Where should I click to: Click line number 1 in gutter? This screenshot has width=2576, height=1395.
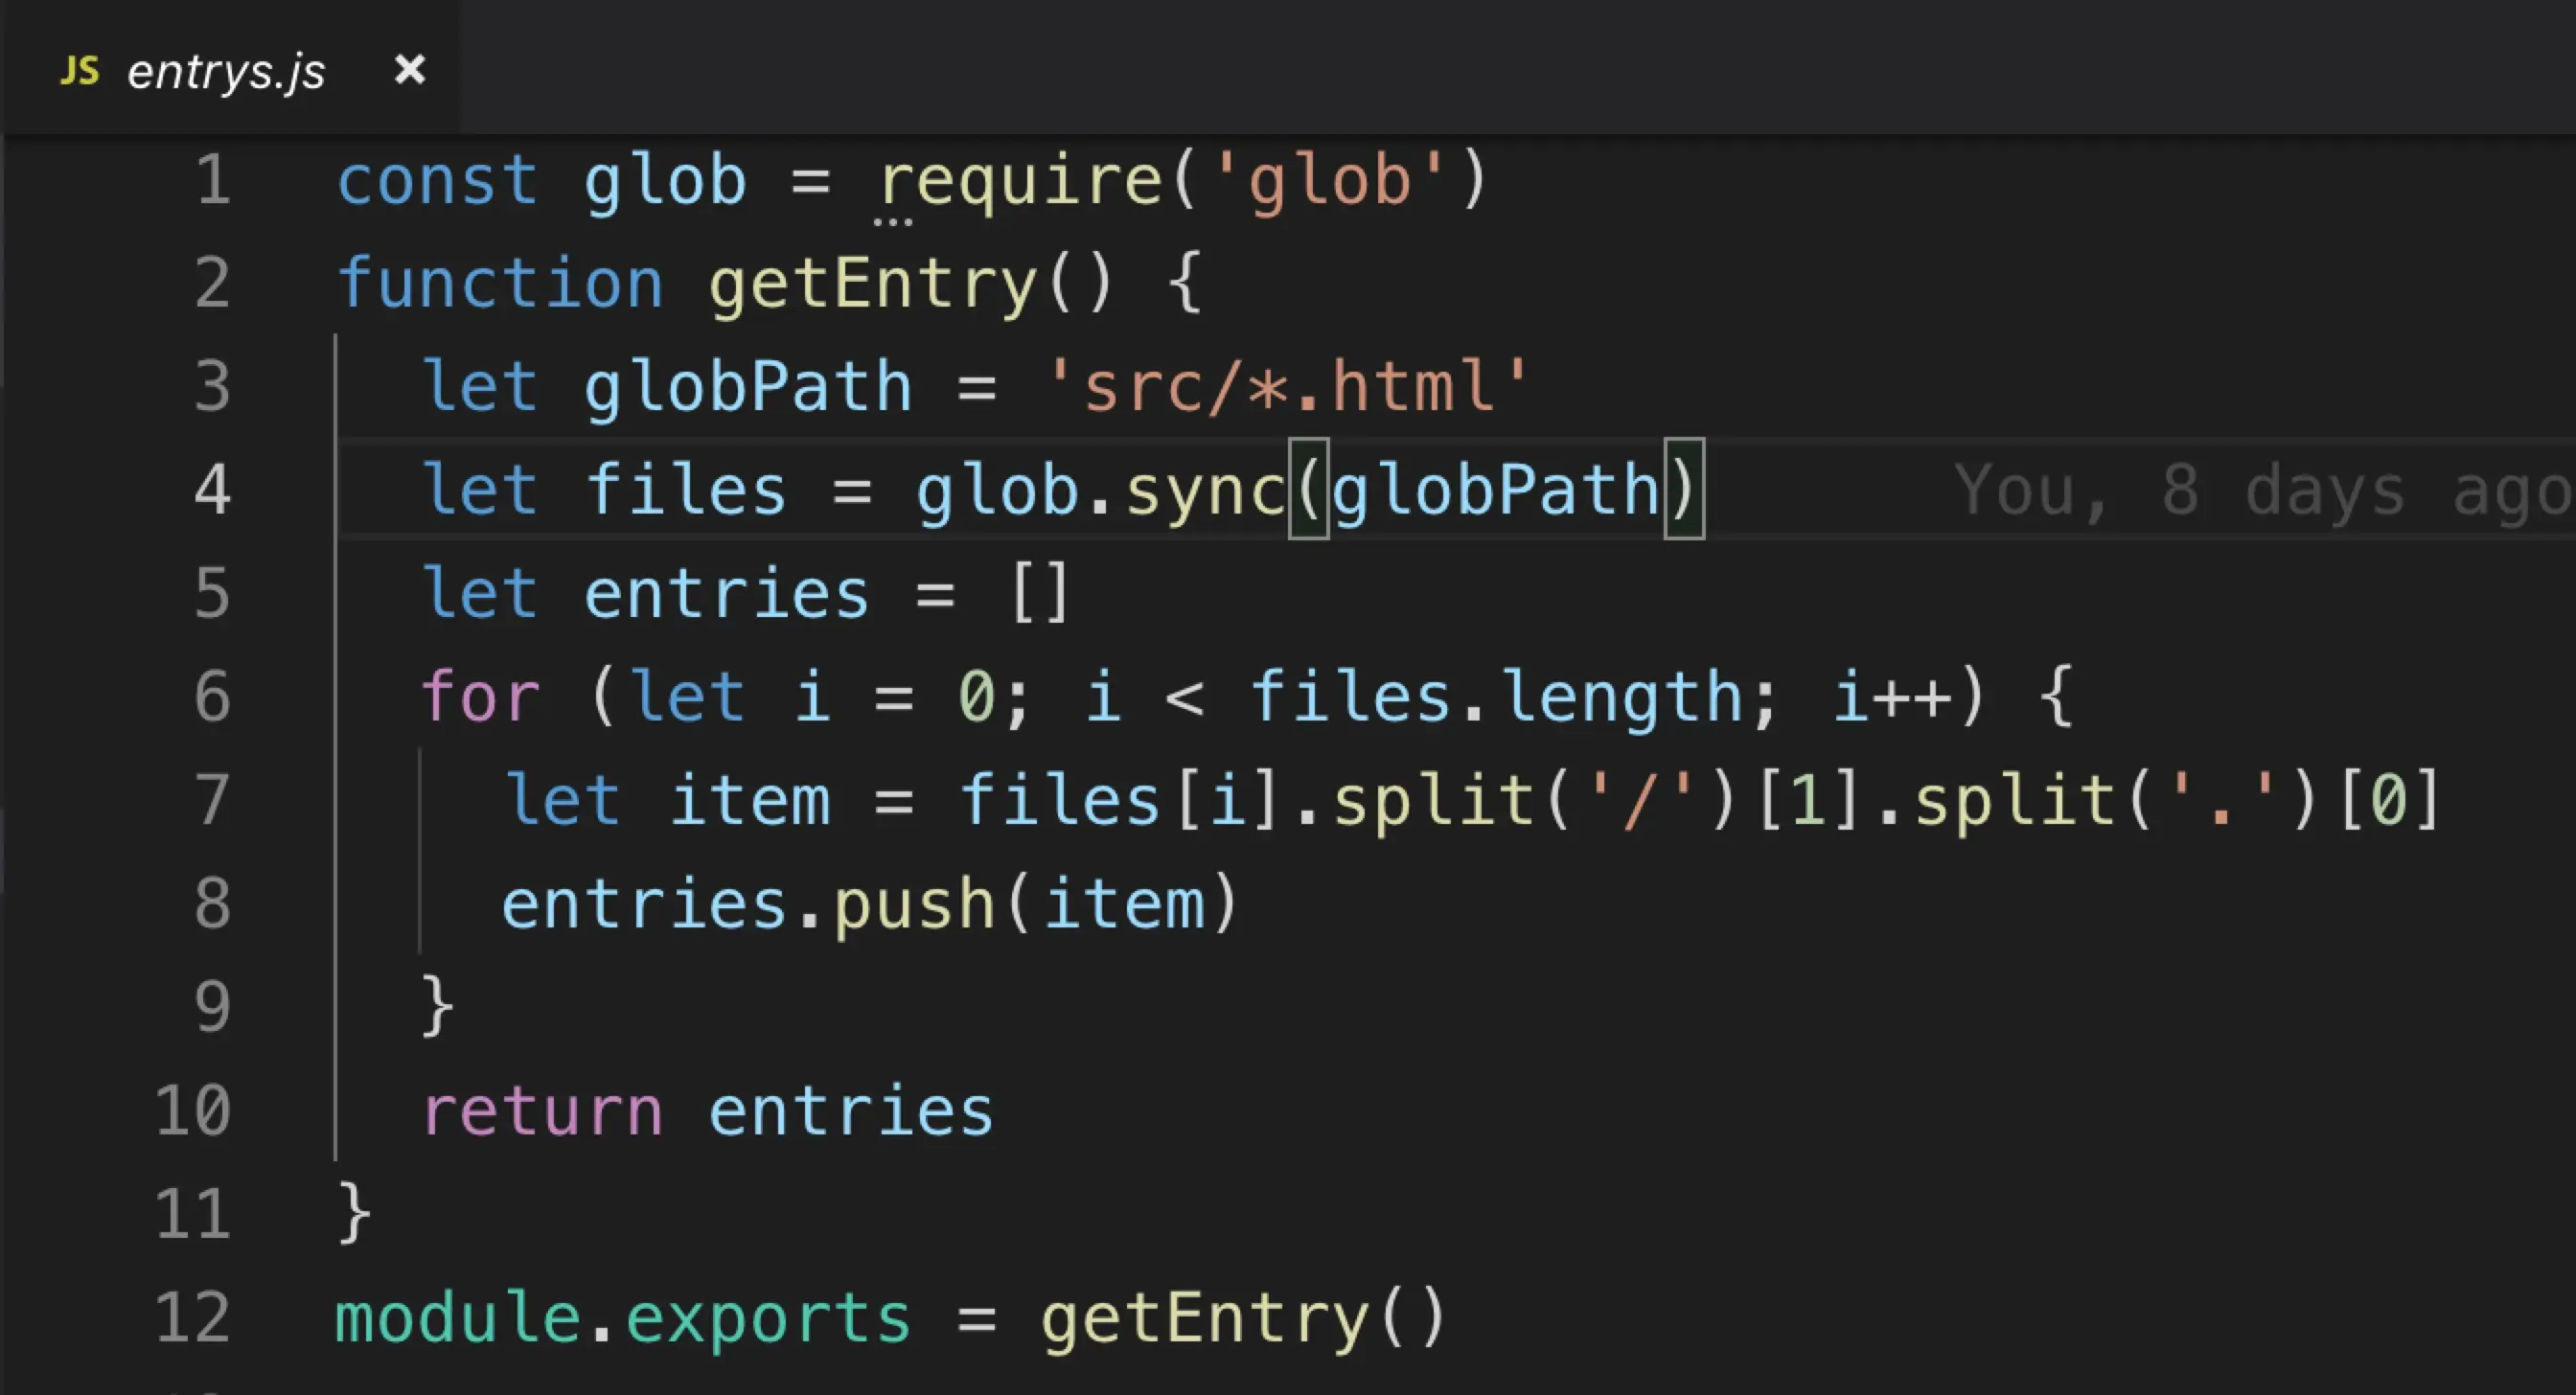tap(213, 181)
